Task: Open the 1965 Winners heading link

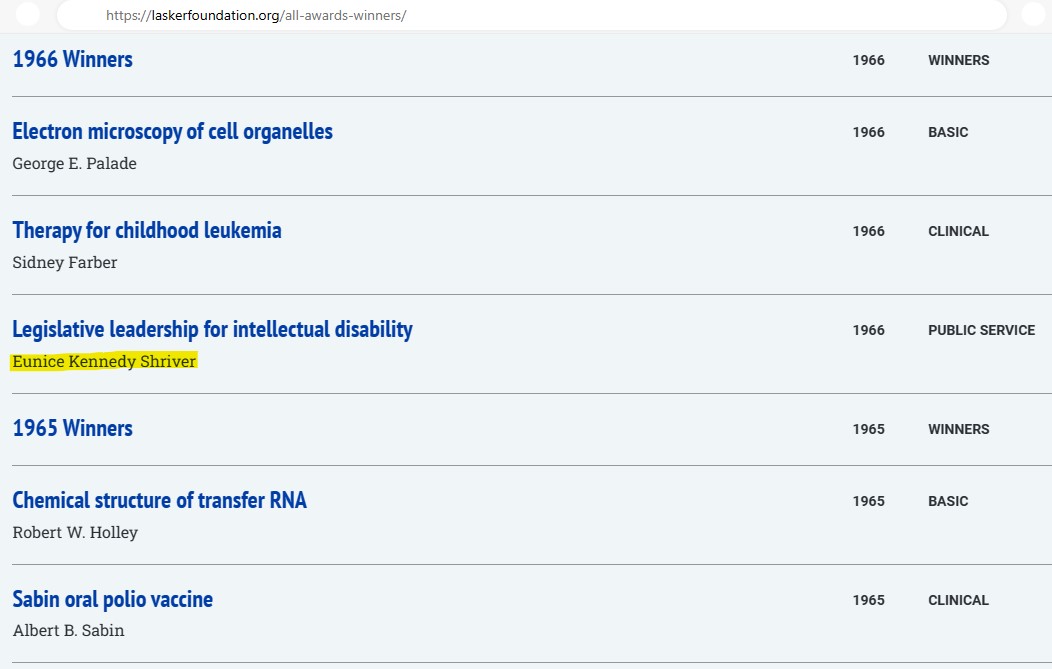Action: (72, 429)
